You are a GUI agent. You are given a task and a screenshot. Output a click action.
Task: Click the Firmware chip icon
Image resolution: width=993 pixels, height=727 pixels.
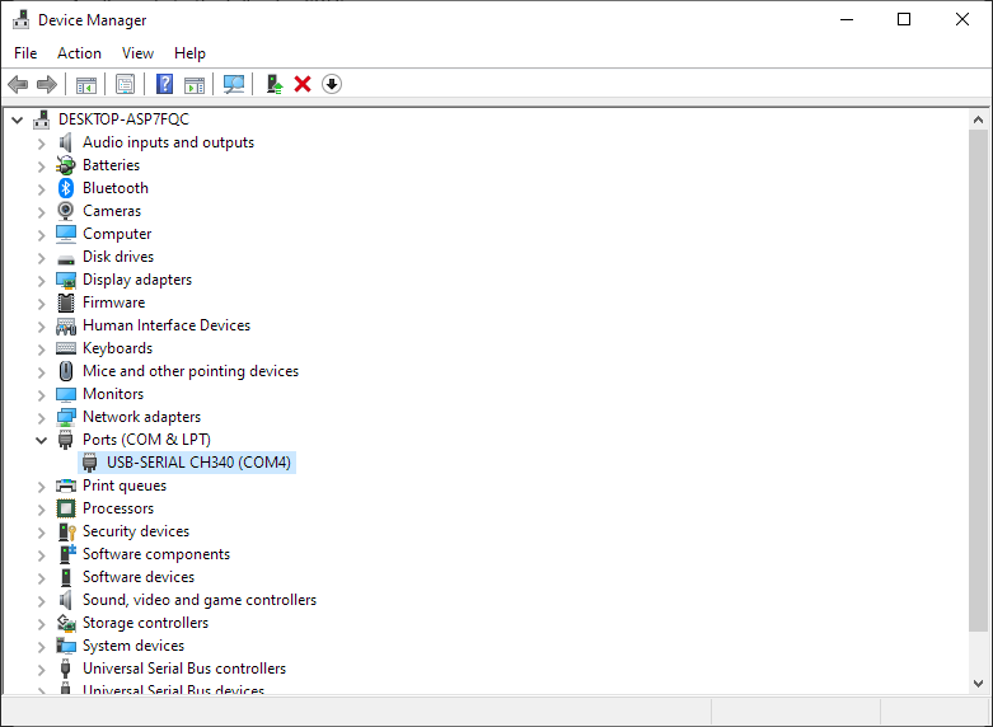[66, 303]
